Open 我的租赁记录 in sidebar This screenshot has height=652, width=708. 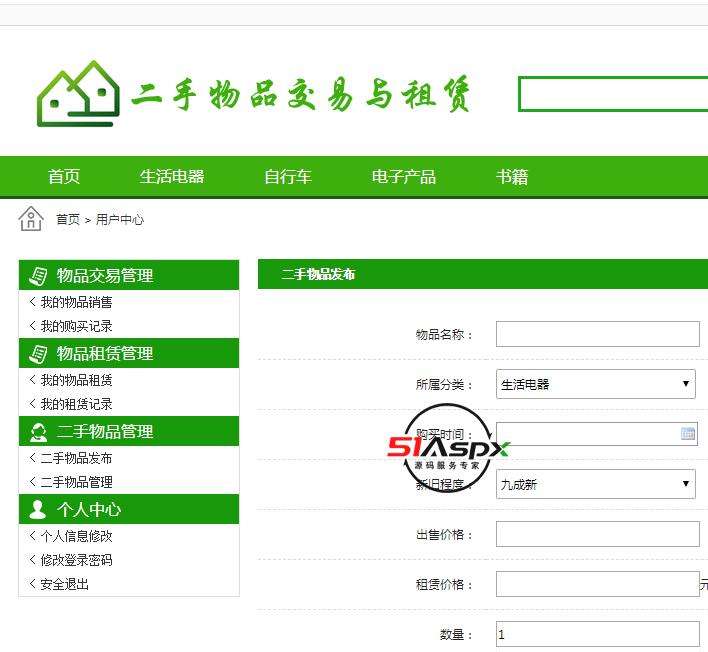click(x=76, y=404)
